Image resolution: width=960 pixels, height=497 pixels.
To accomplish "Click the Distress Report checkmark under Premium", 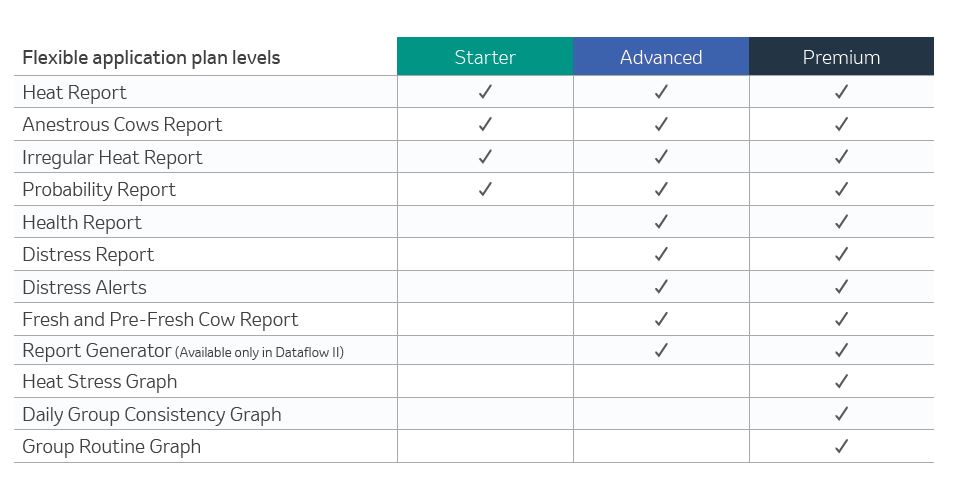I will click(x=841, y=254).
